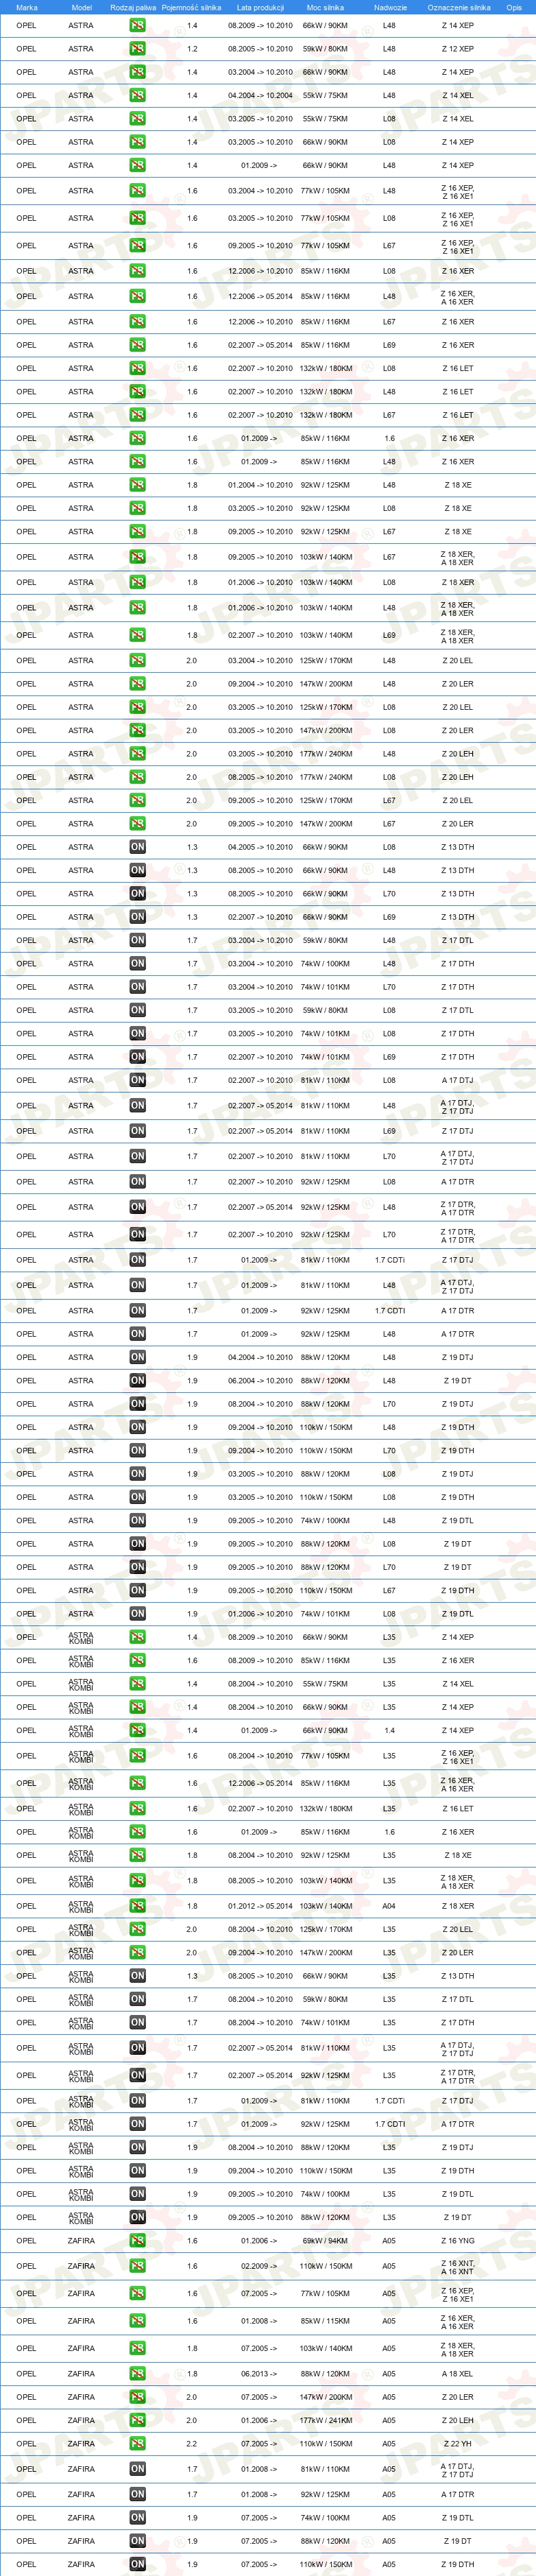536x2576 pixels.
Task: Click the production date 02.2009 ->
Action: point(259,2266)
